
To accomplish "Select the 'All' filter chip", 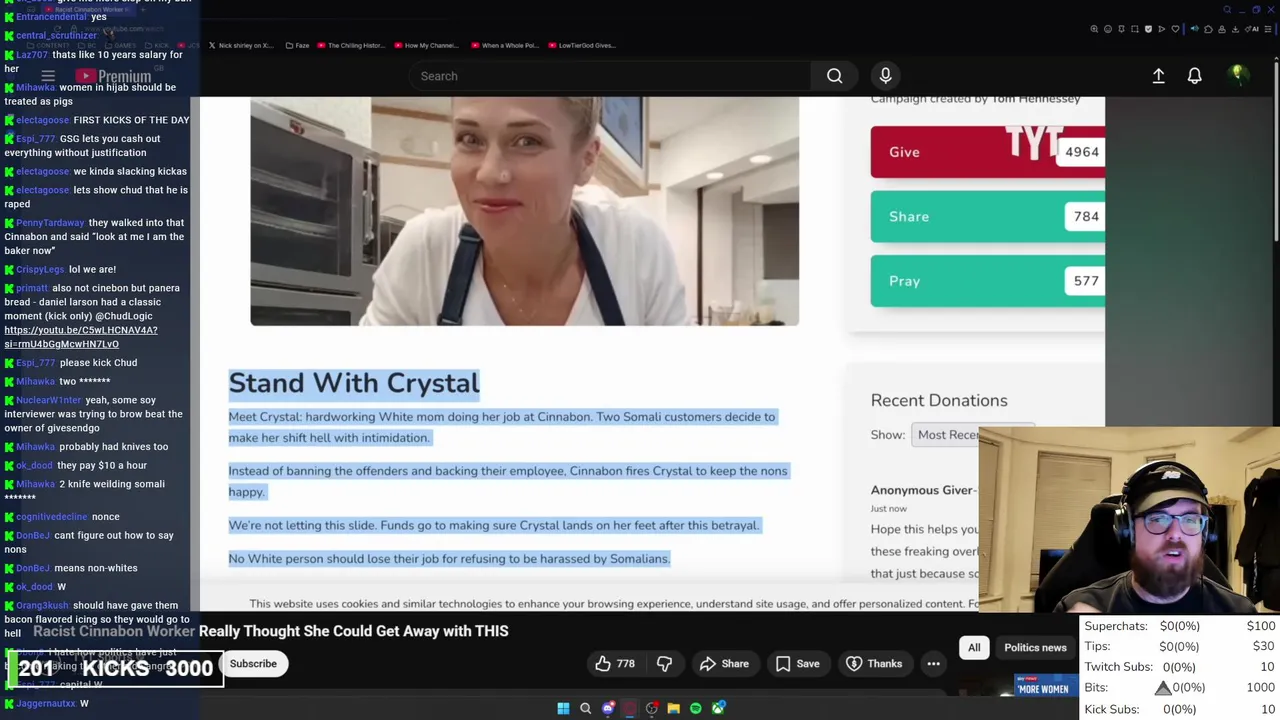I will [974, 648].
